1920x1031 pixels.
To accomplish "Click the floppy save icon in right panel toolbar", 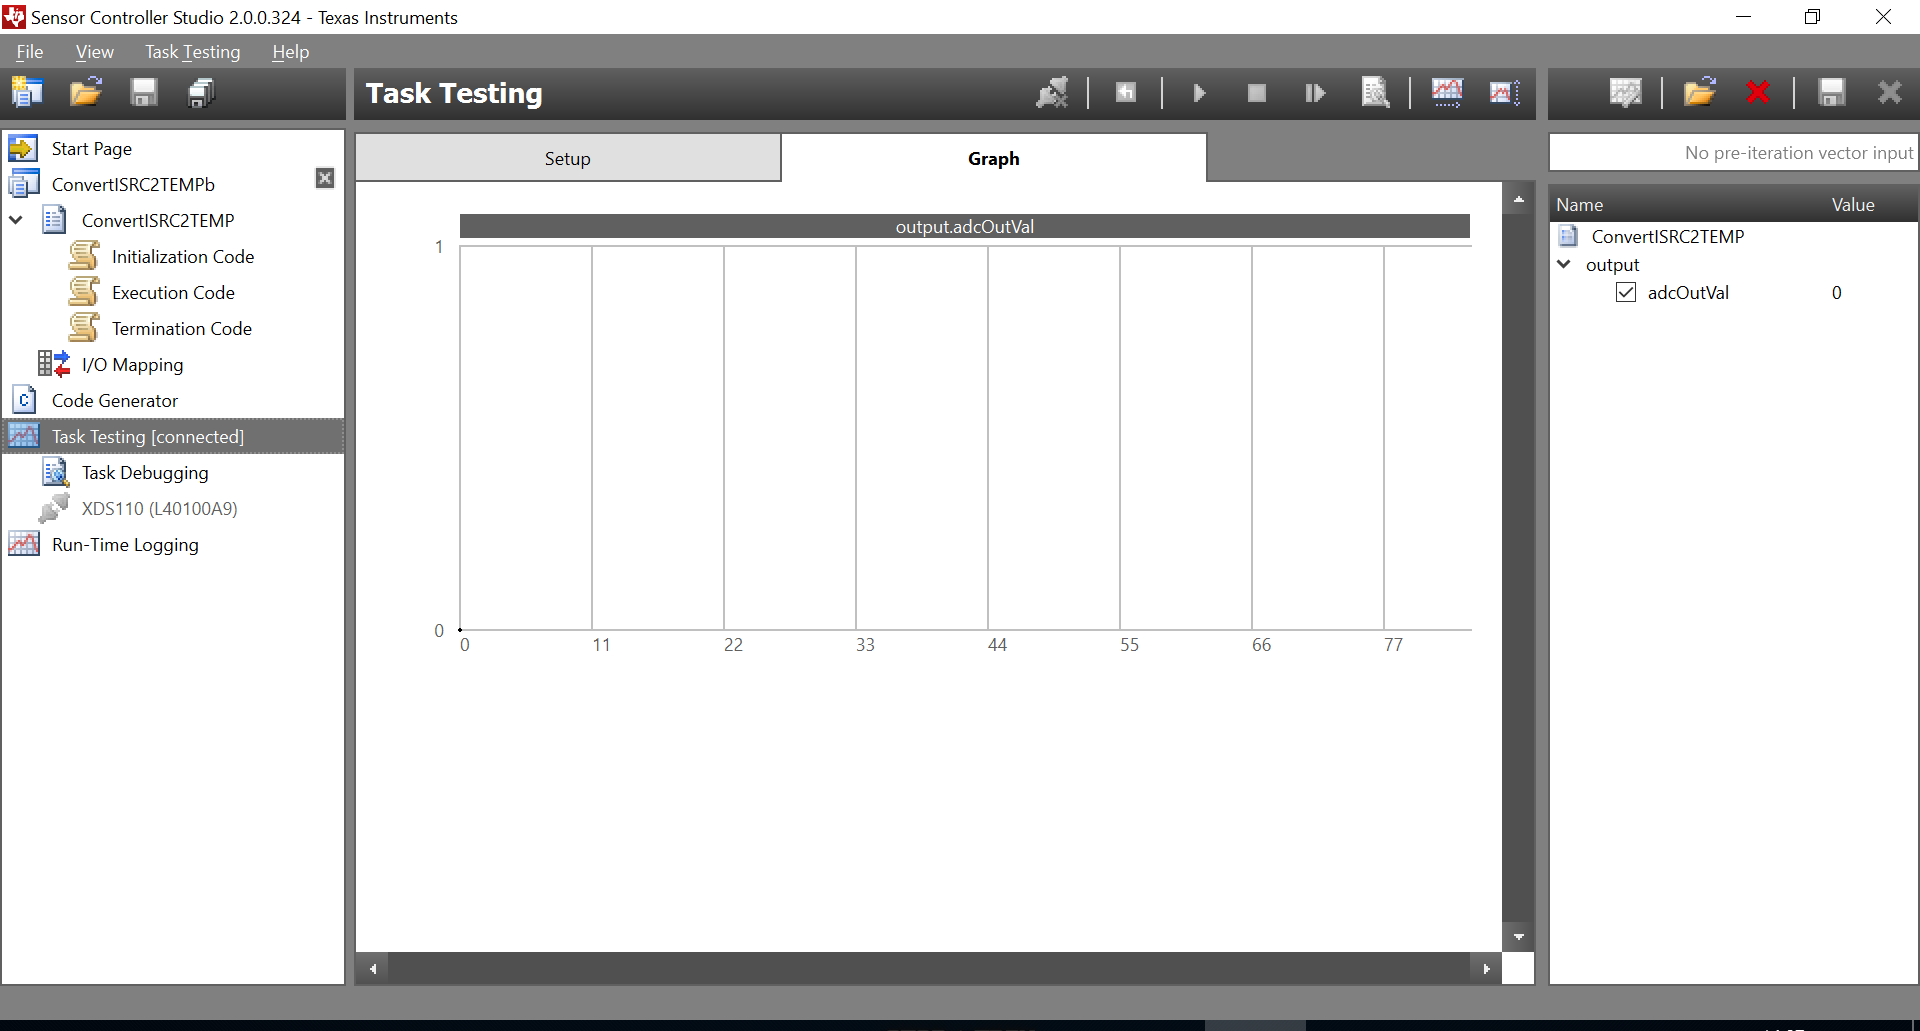I will tap(1832, 93).
